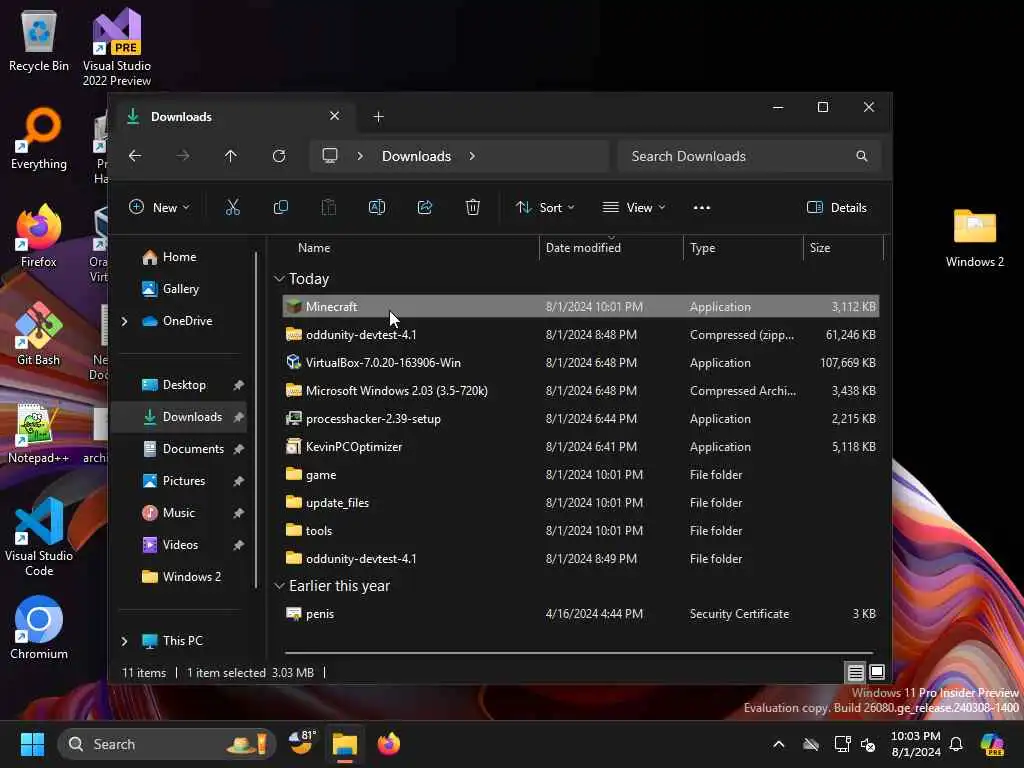Select Visual Studio Code desktop shortcut
The image size is (1024, 768).
tap(39, 537)
